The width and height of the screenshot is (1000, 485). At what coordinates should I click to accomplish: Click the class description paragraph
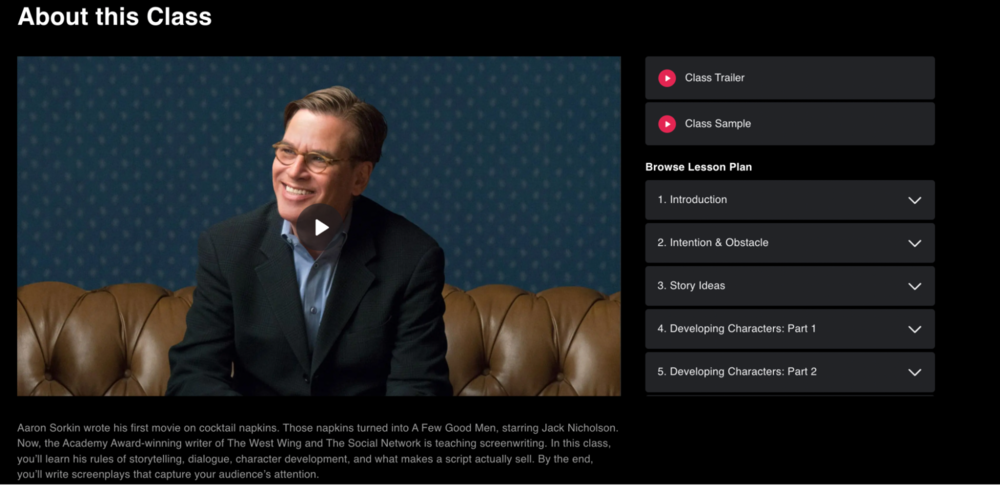(x=318, y=451)
